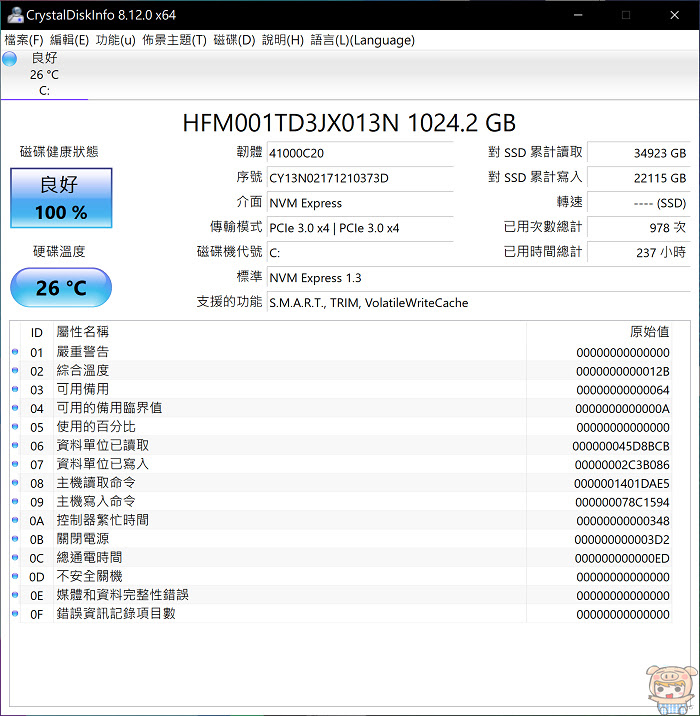The width and height of the screenshot is (700, 716).
Task: Click status dot for row 0E 媒體和資料完整性錯誤
Action: coord(15,595)
